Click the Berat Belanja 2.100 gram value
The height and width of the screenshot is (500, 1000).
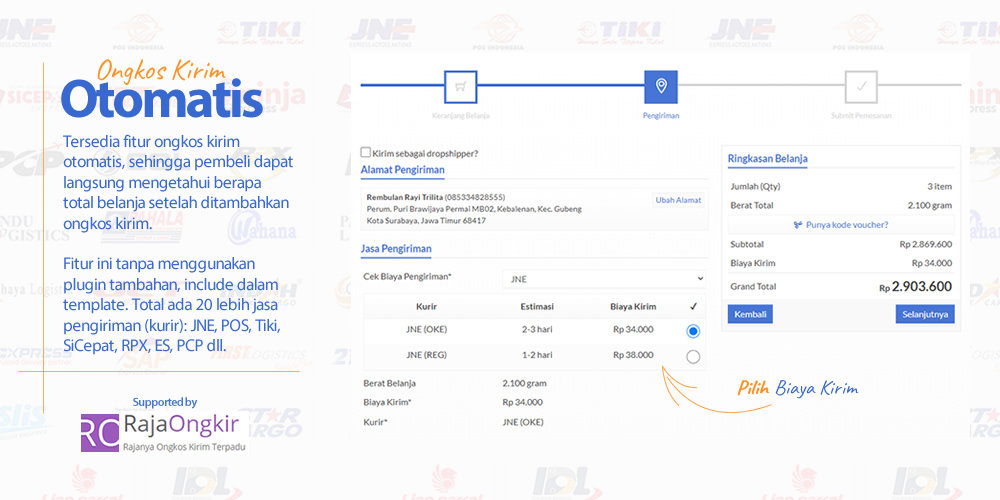click(524, 384)
